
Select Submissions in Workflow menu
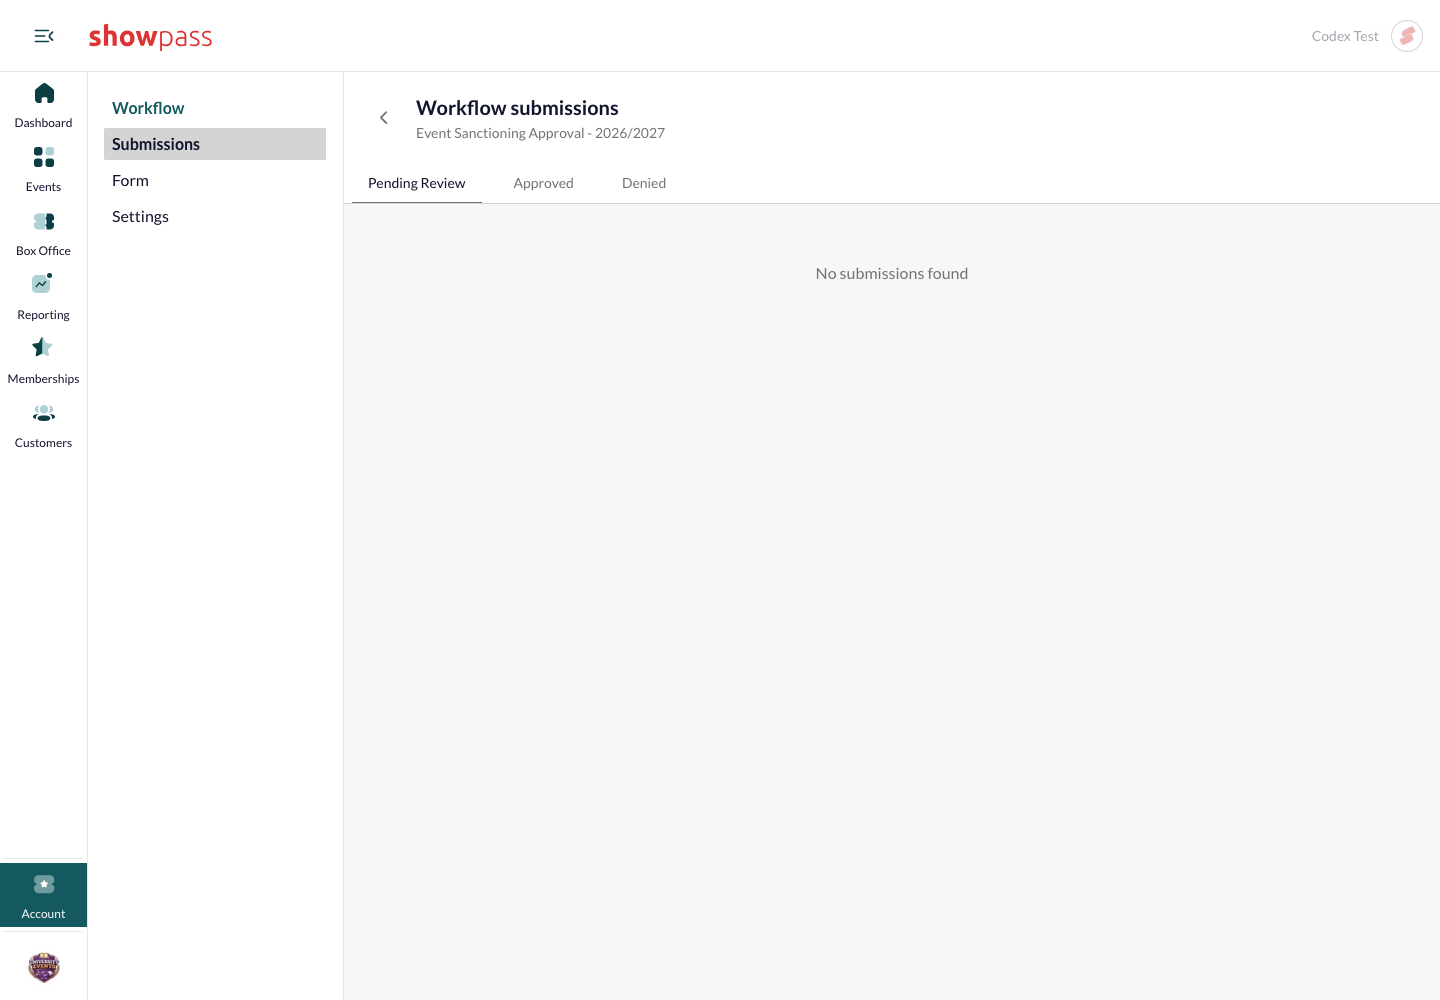tap(215, 144)
